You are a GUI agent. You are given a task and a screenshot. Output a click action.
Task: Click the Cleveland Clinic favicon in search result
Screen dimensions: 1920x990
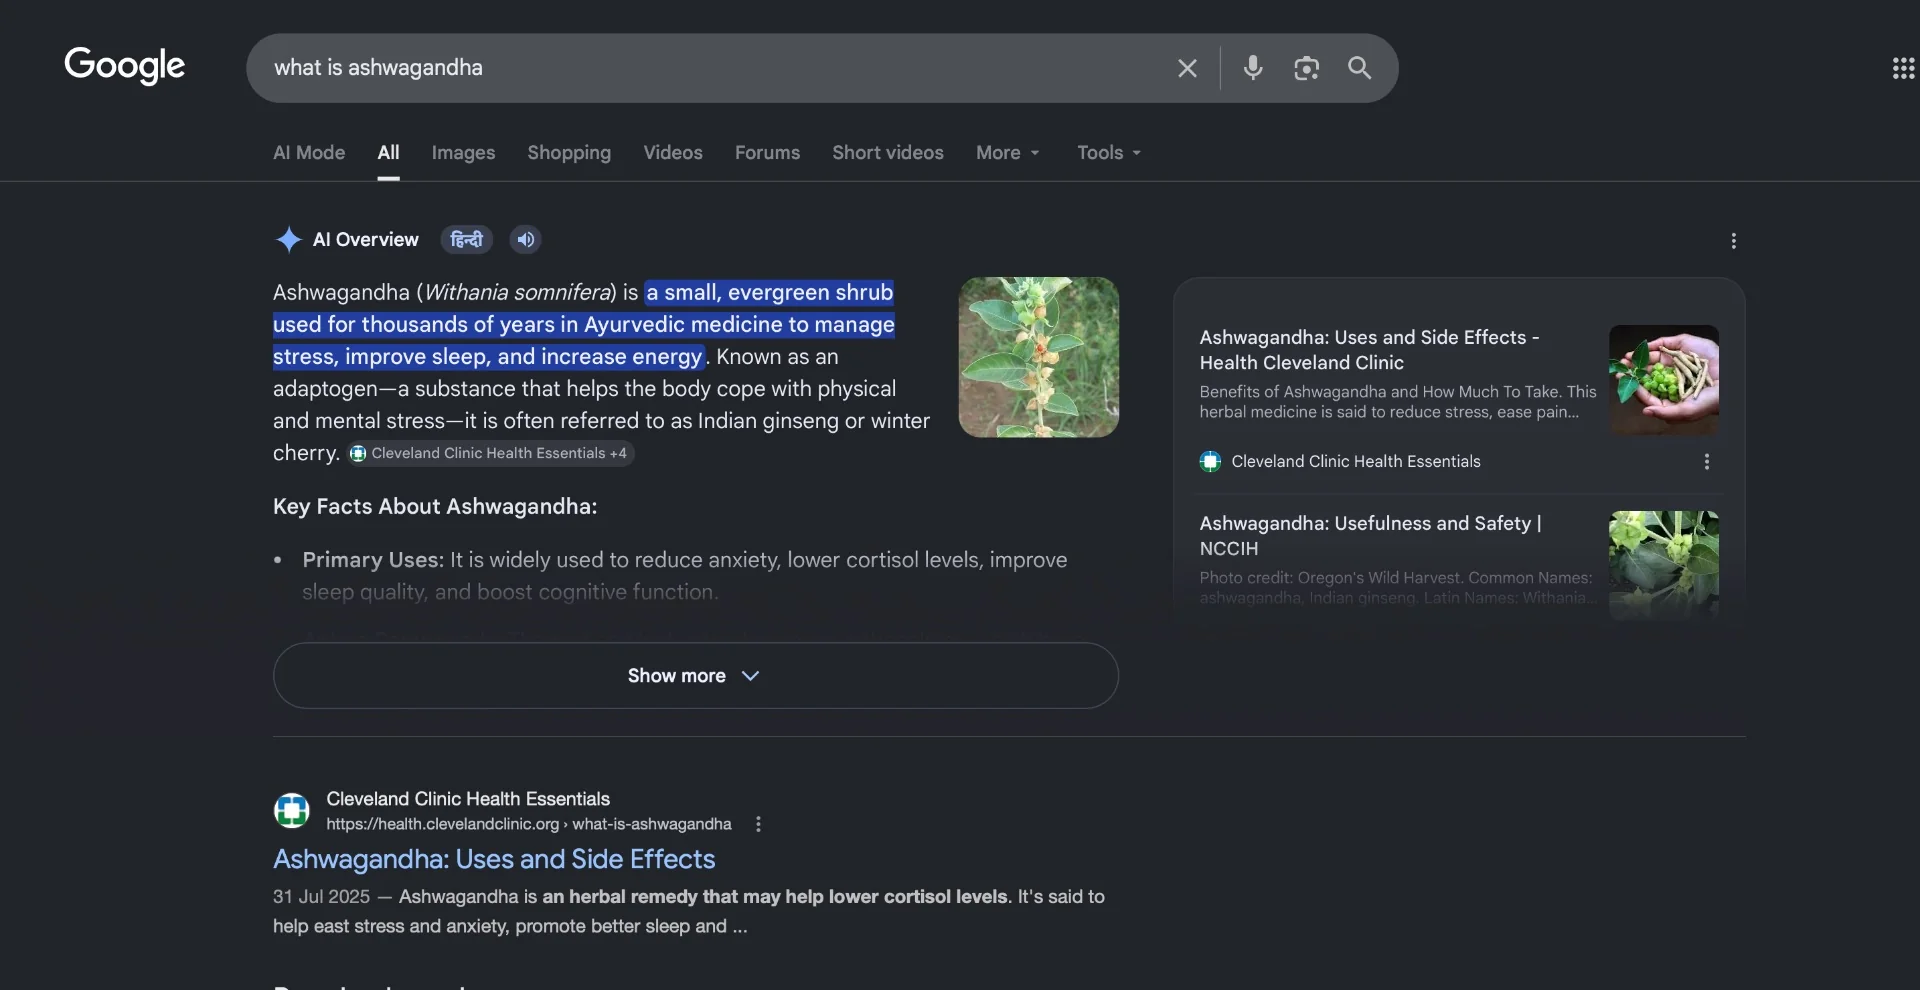pos(292,810)
